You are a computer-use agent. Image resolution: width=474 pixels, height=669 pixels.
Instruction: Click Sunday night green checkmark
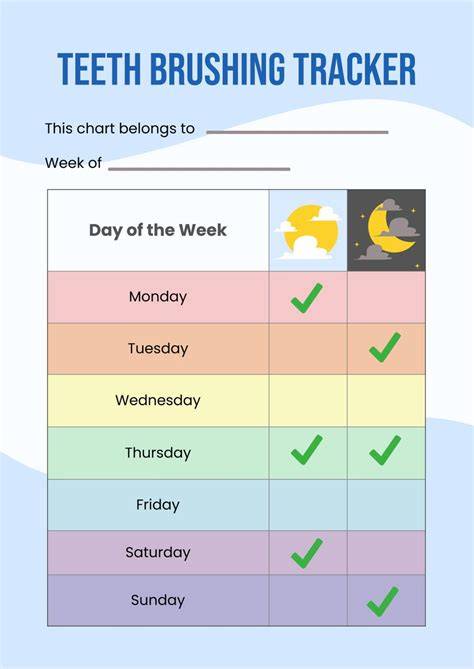pyautogui.click(x=383, y=602)
